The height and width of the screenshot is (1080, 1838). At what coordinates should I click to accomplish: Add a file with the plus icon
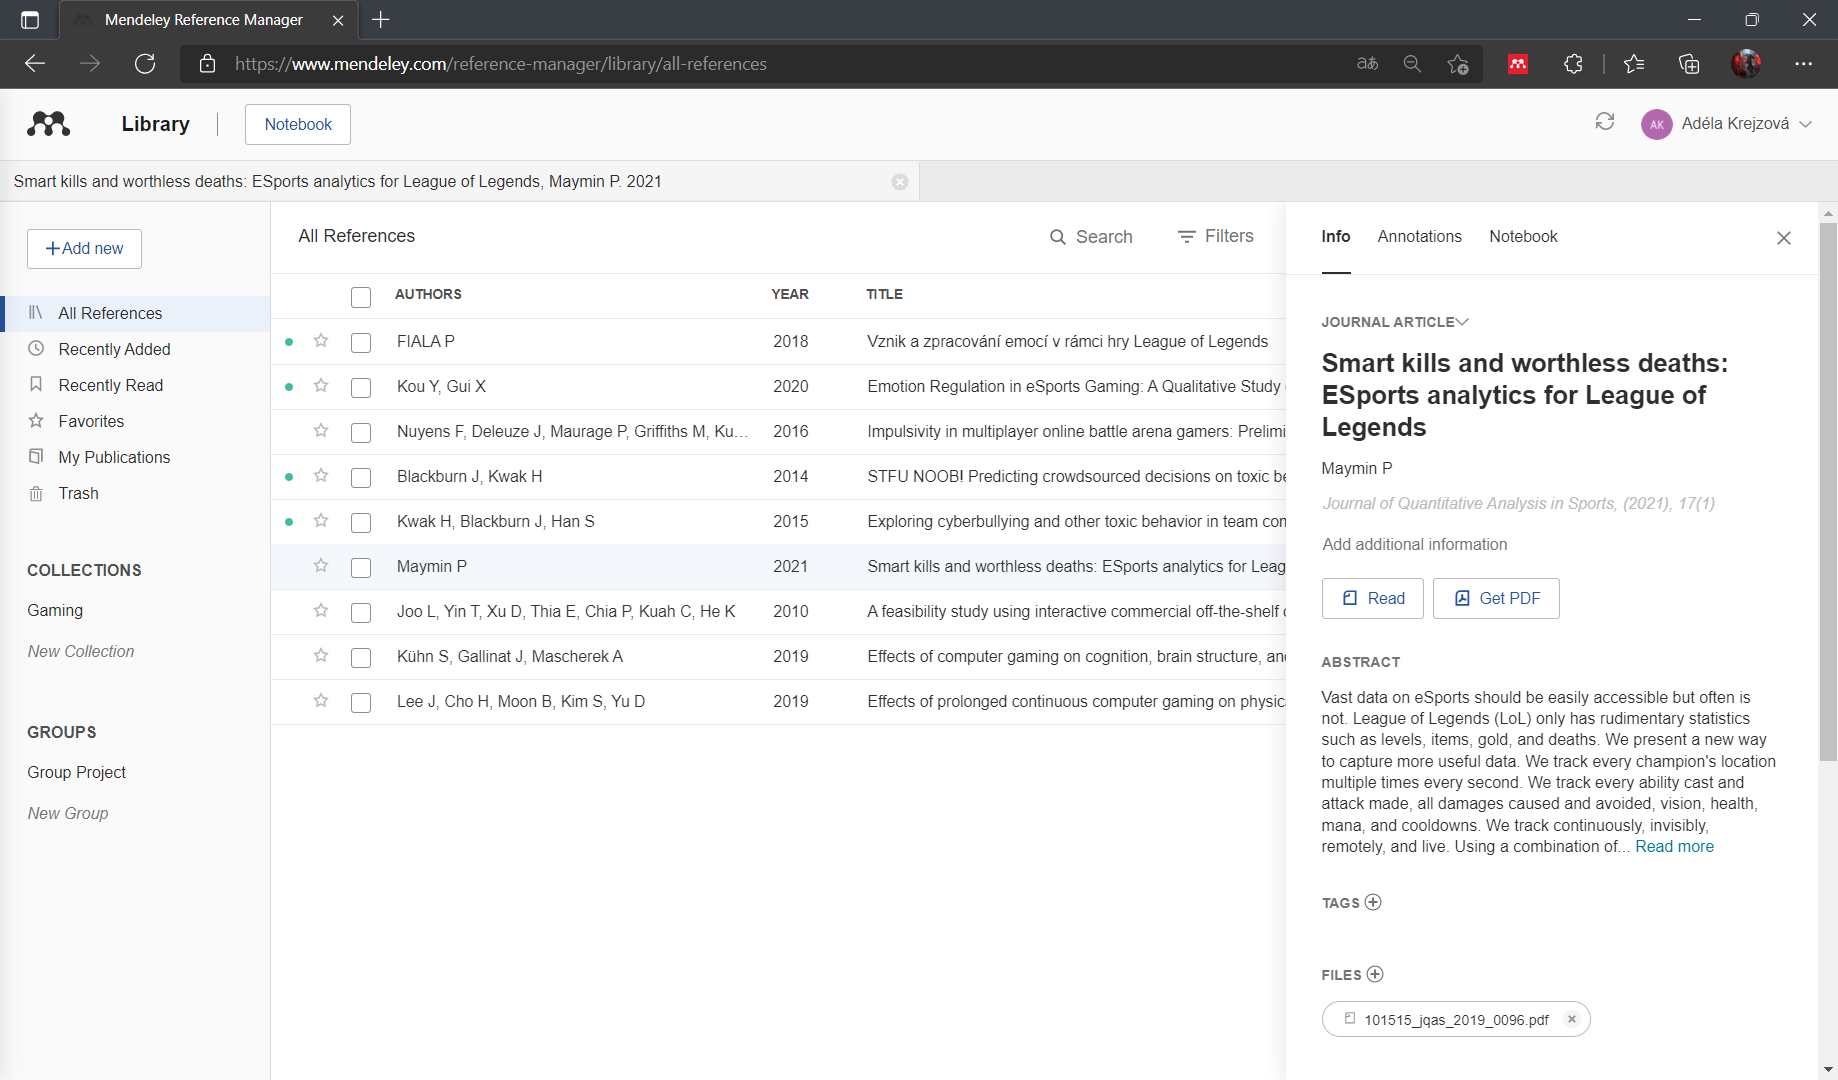point(1375,974)
